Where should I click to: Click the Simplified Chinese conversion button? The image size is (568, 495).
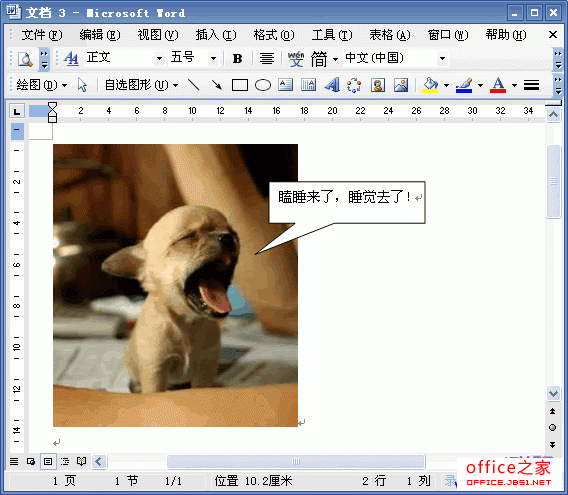pos(319,58)
